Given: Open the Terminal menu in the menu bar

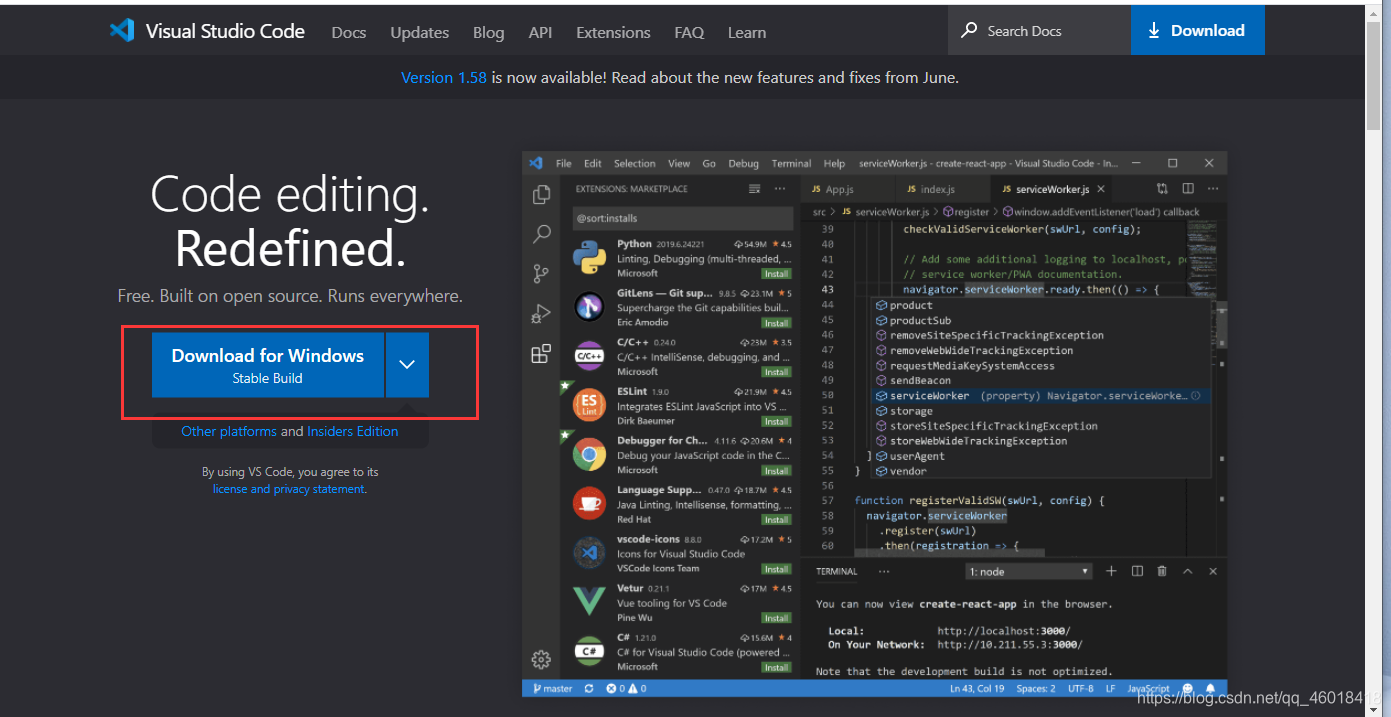Looking at the screenshot, I should (x=791, y=163).
